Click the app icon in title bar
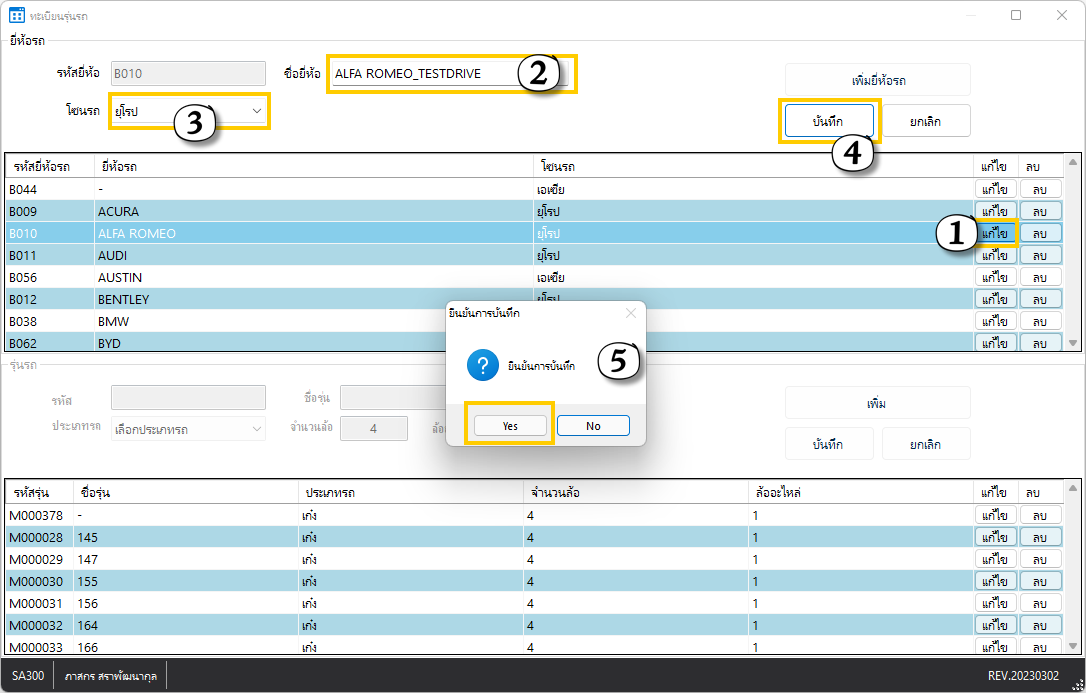Screen dimensions: 1086x693 pyautogui.click(x=16, y=15)
